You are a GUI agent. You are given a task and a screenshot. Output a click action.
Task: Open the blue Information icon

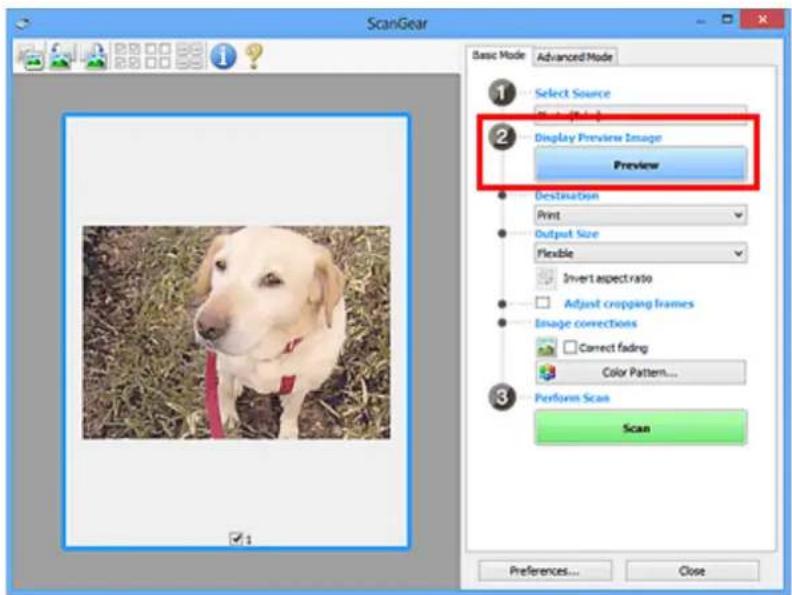pos(223,56)
